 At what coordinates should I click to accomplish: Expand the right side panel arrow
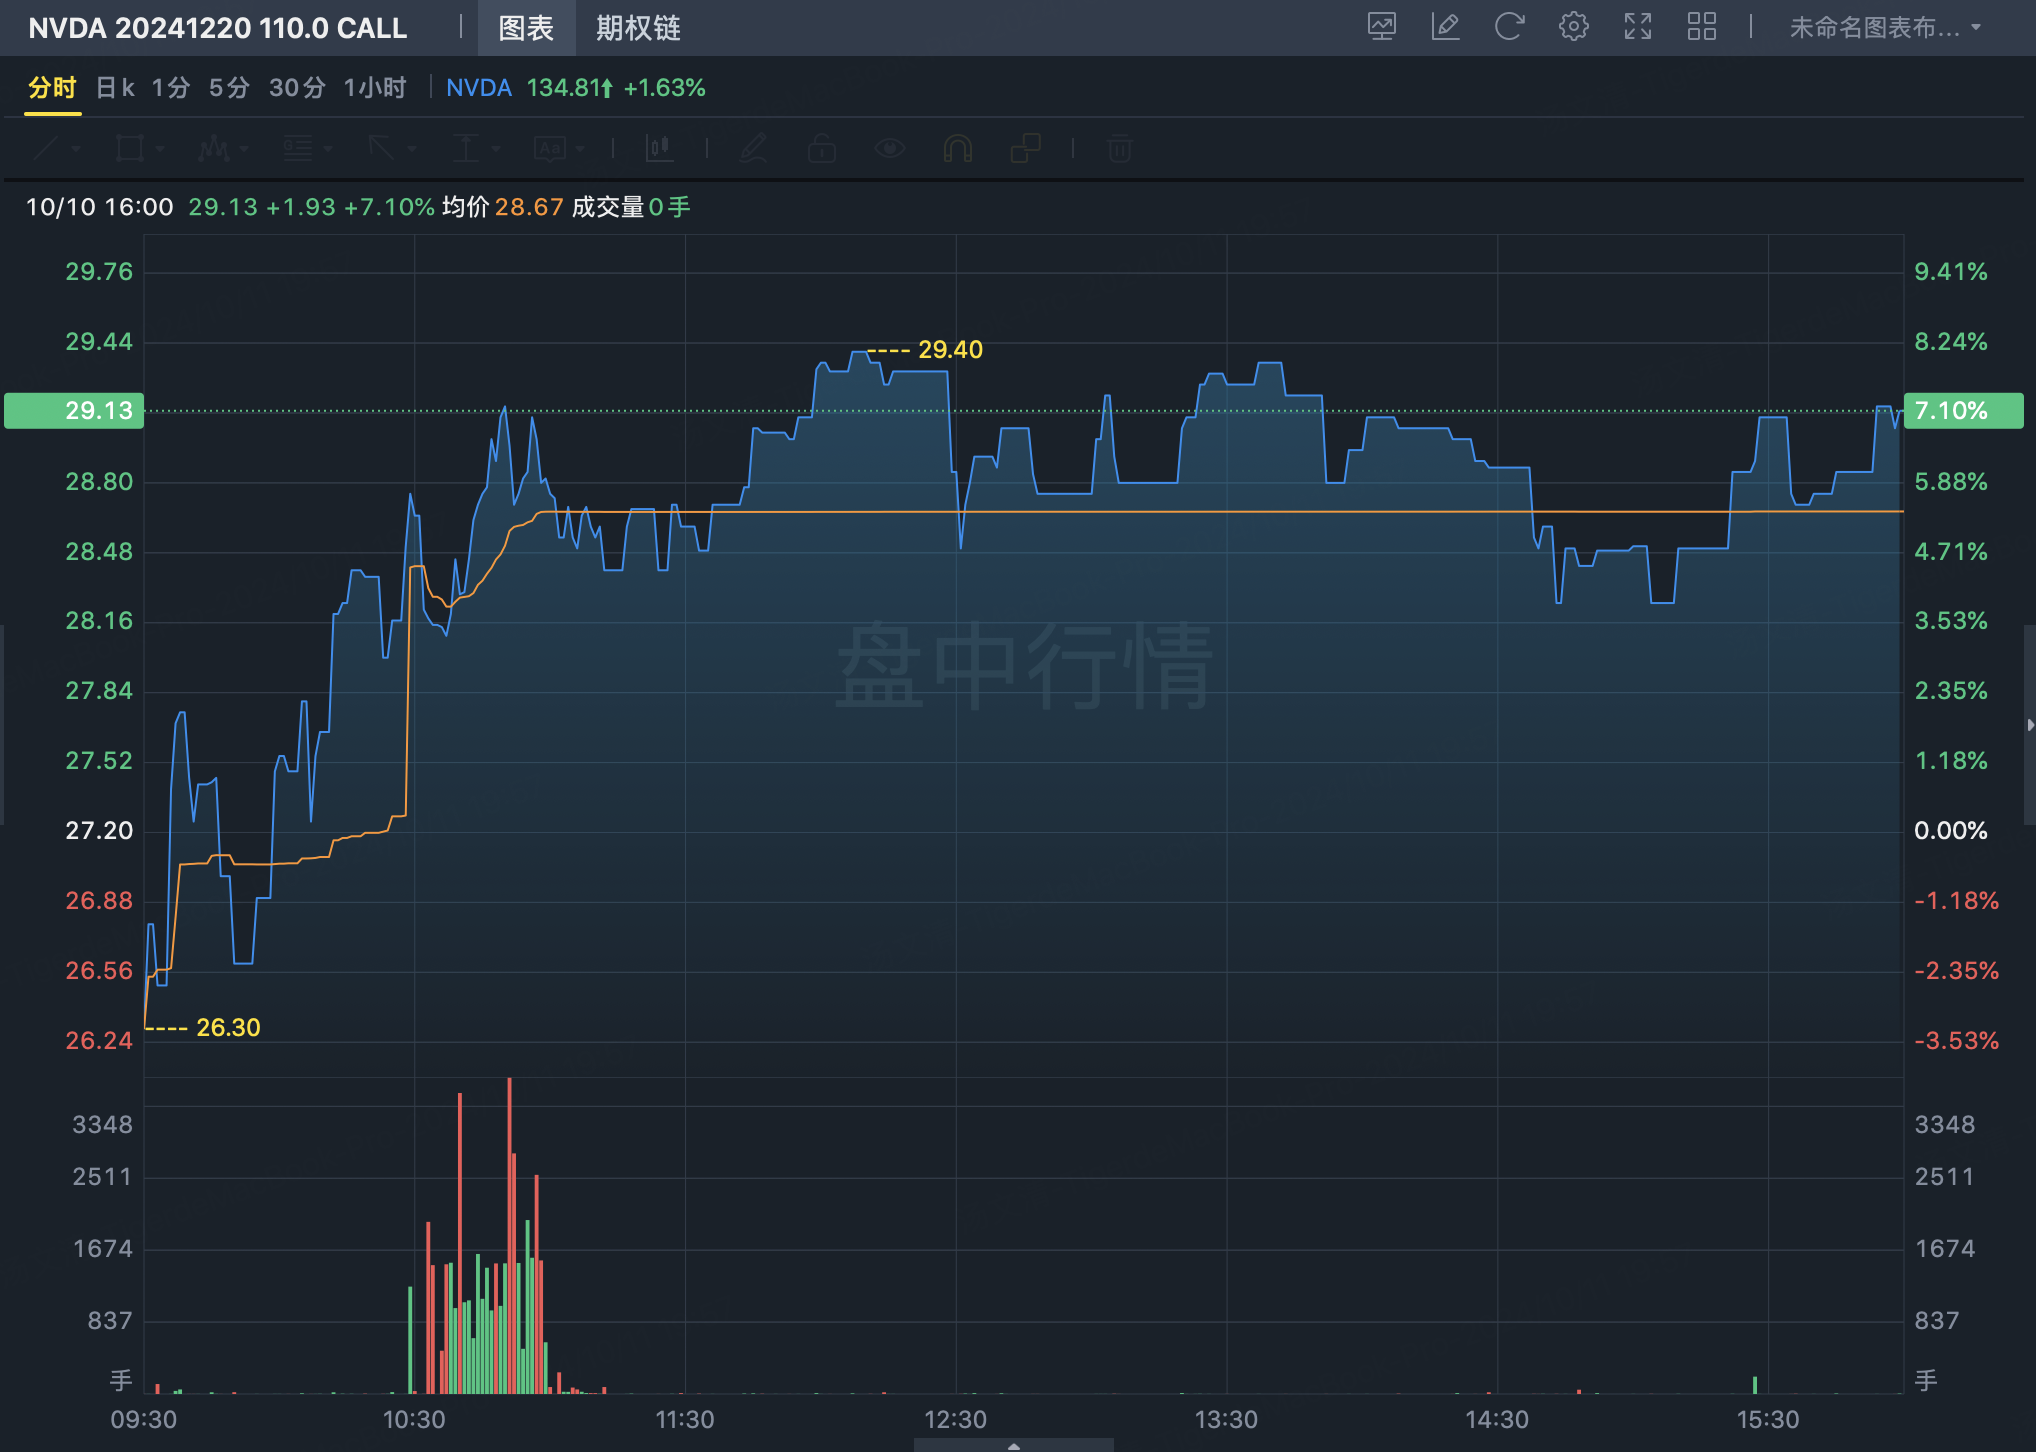[2030, 725]
